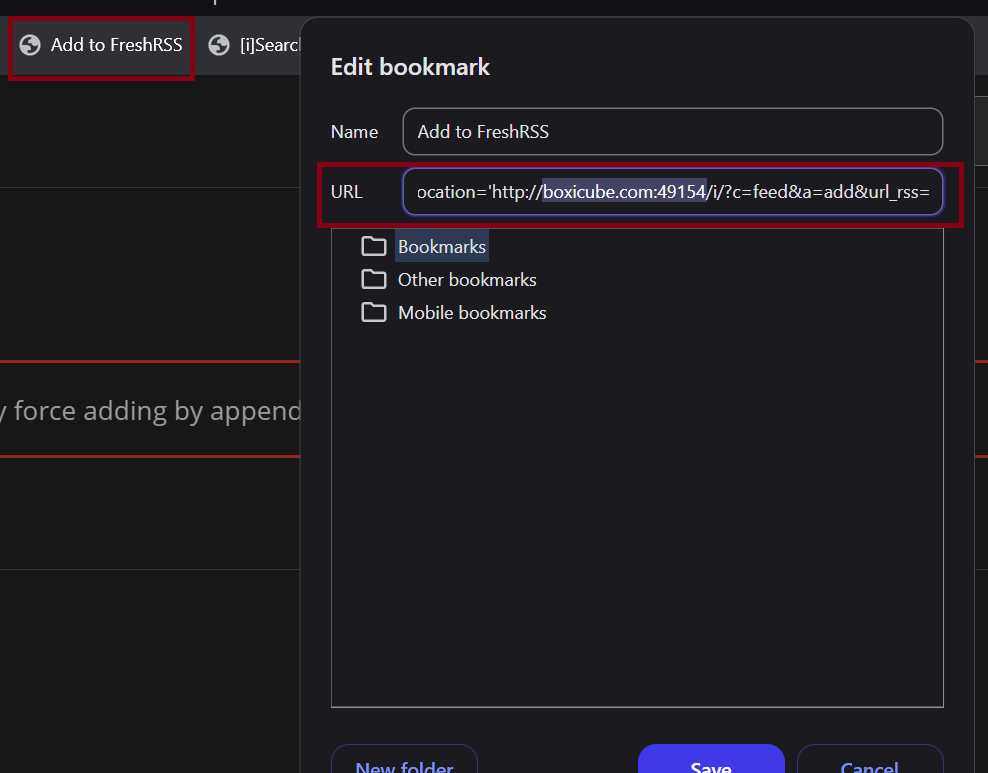Focus the bookmark Name field

coord(672,132)
